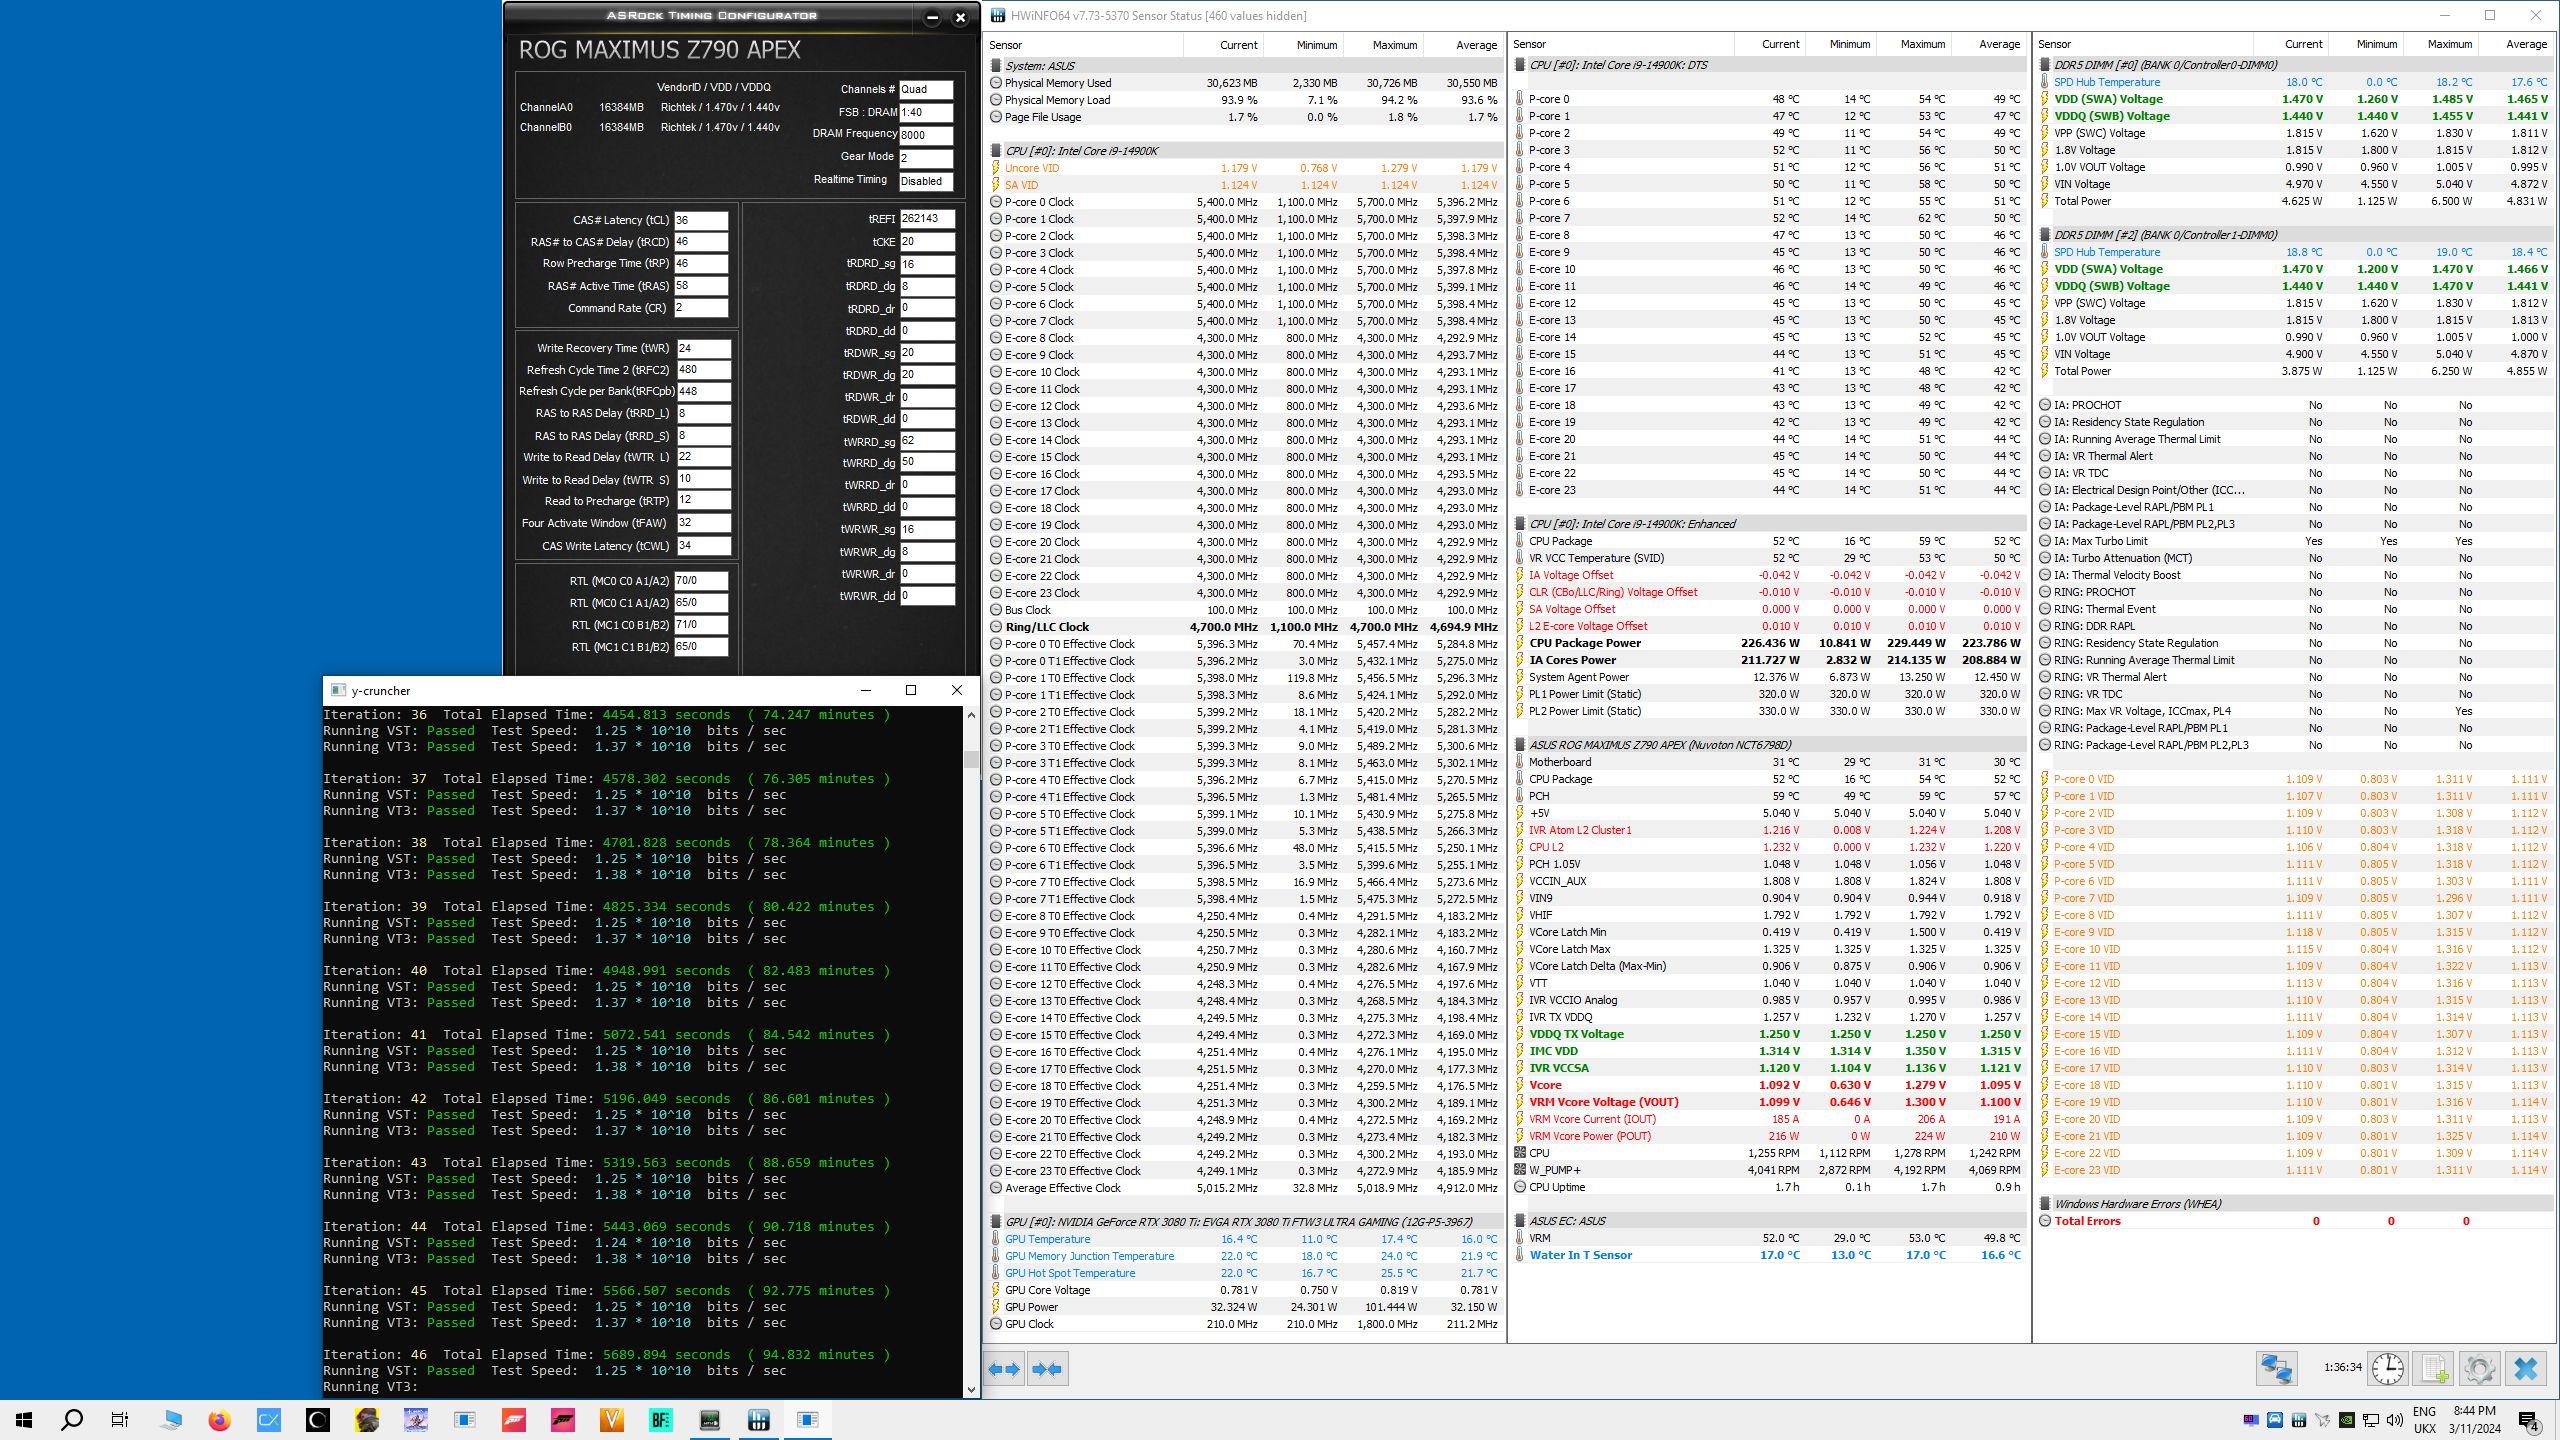Click the jet-shaped tray icon
Image resolution: width=2560 pixels, height=1440 pixels.
tap(2322, 1420)
